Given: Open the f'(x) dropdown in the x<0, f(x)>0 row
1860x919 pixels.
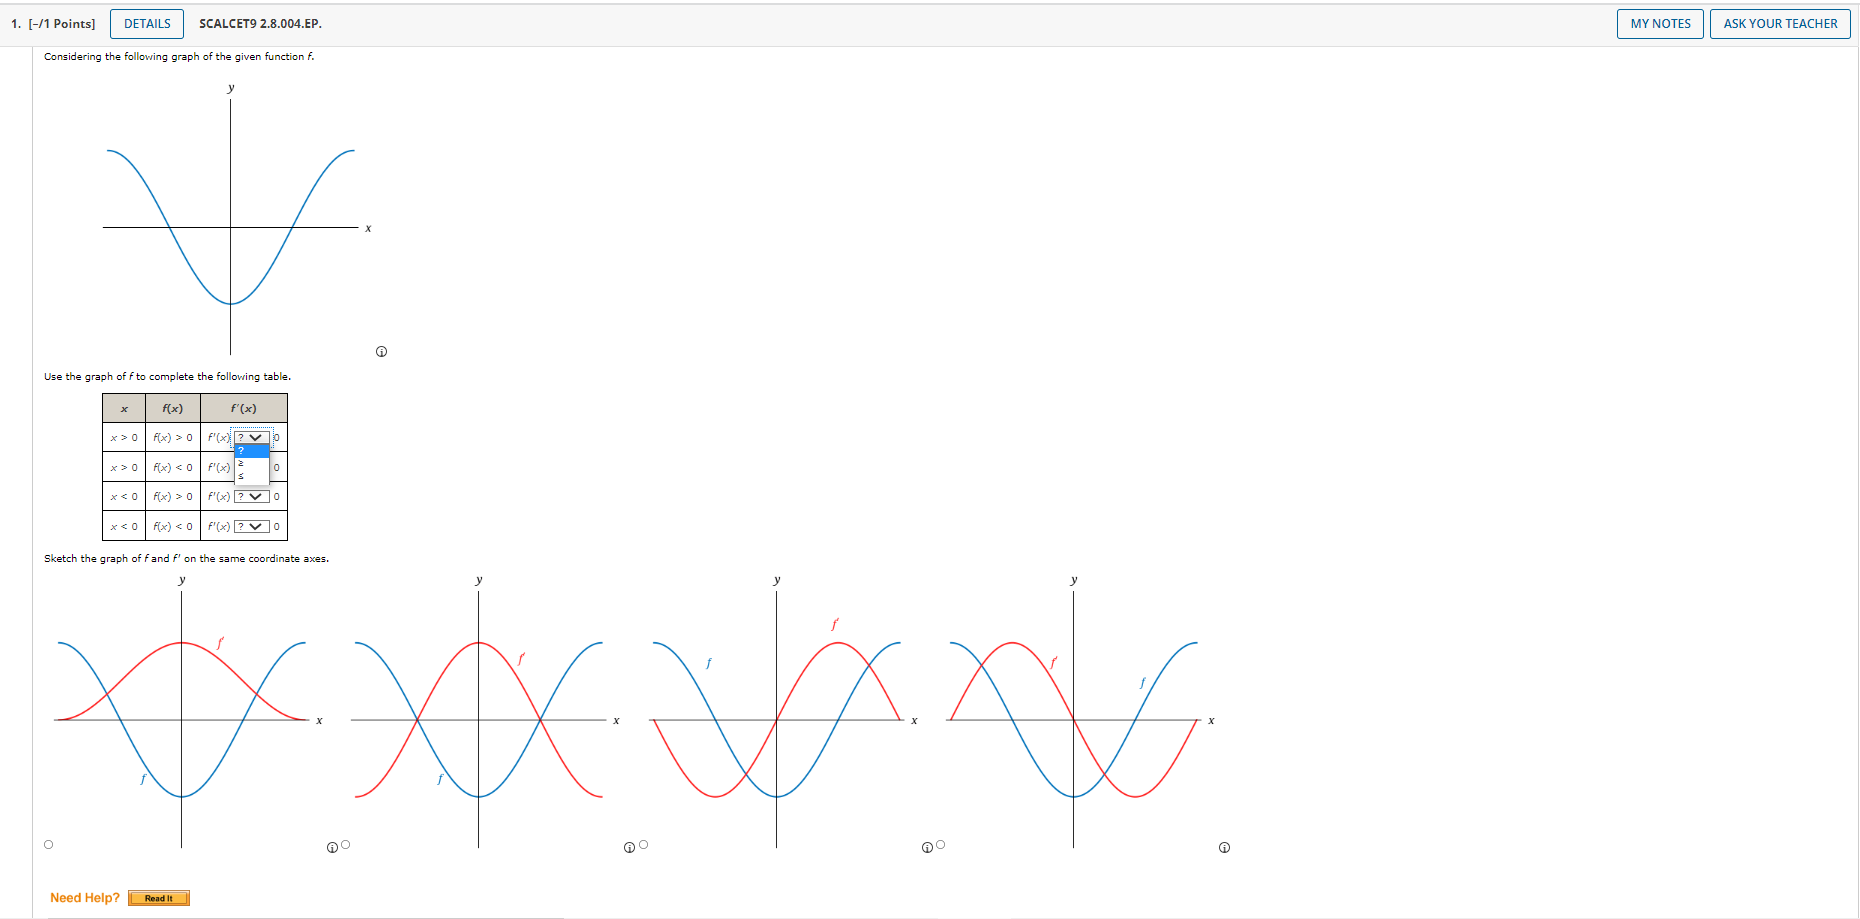Looking at the screenshot, I should [x=252, y=496].
